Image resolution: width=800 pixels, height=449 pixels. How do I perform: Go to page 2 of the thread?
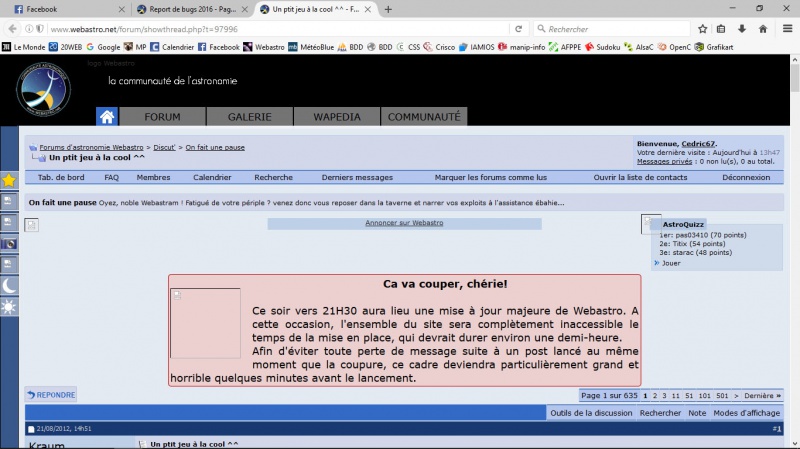655,395
